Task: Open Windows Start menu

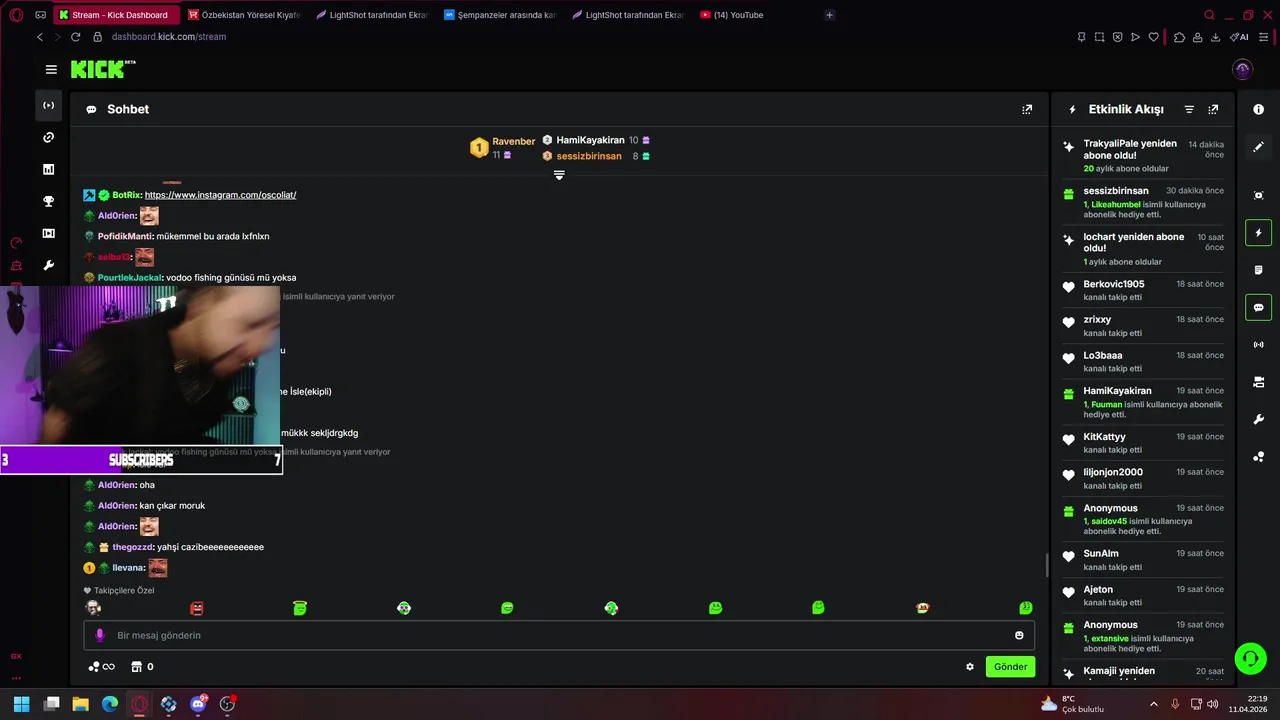Action: click(21, 704)
